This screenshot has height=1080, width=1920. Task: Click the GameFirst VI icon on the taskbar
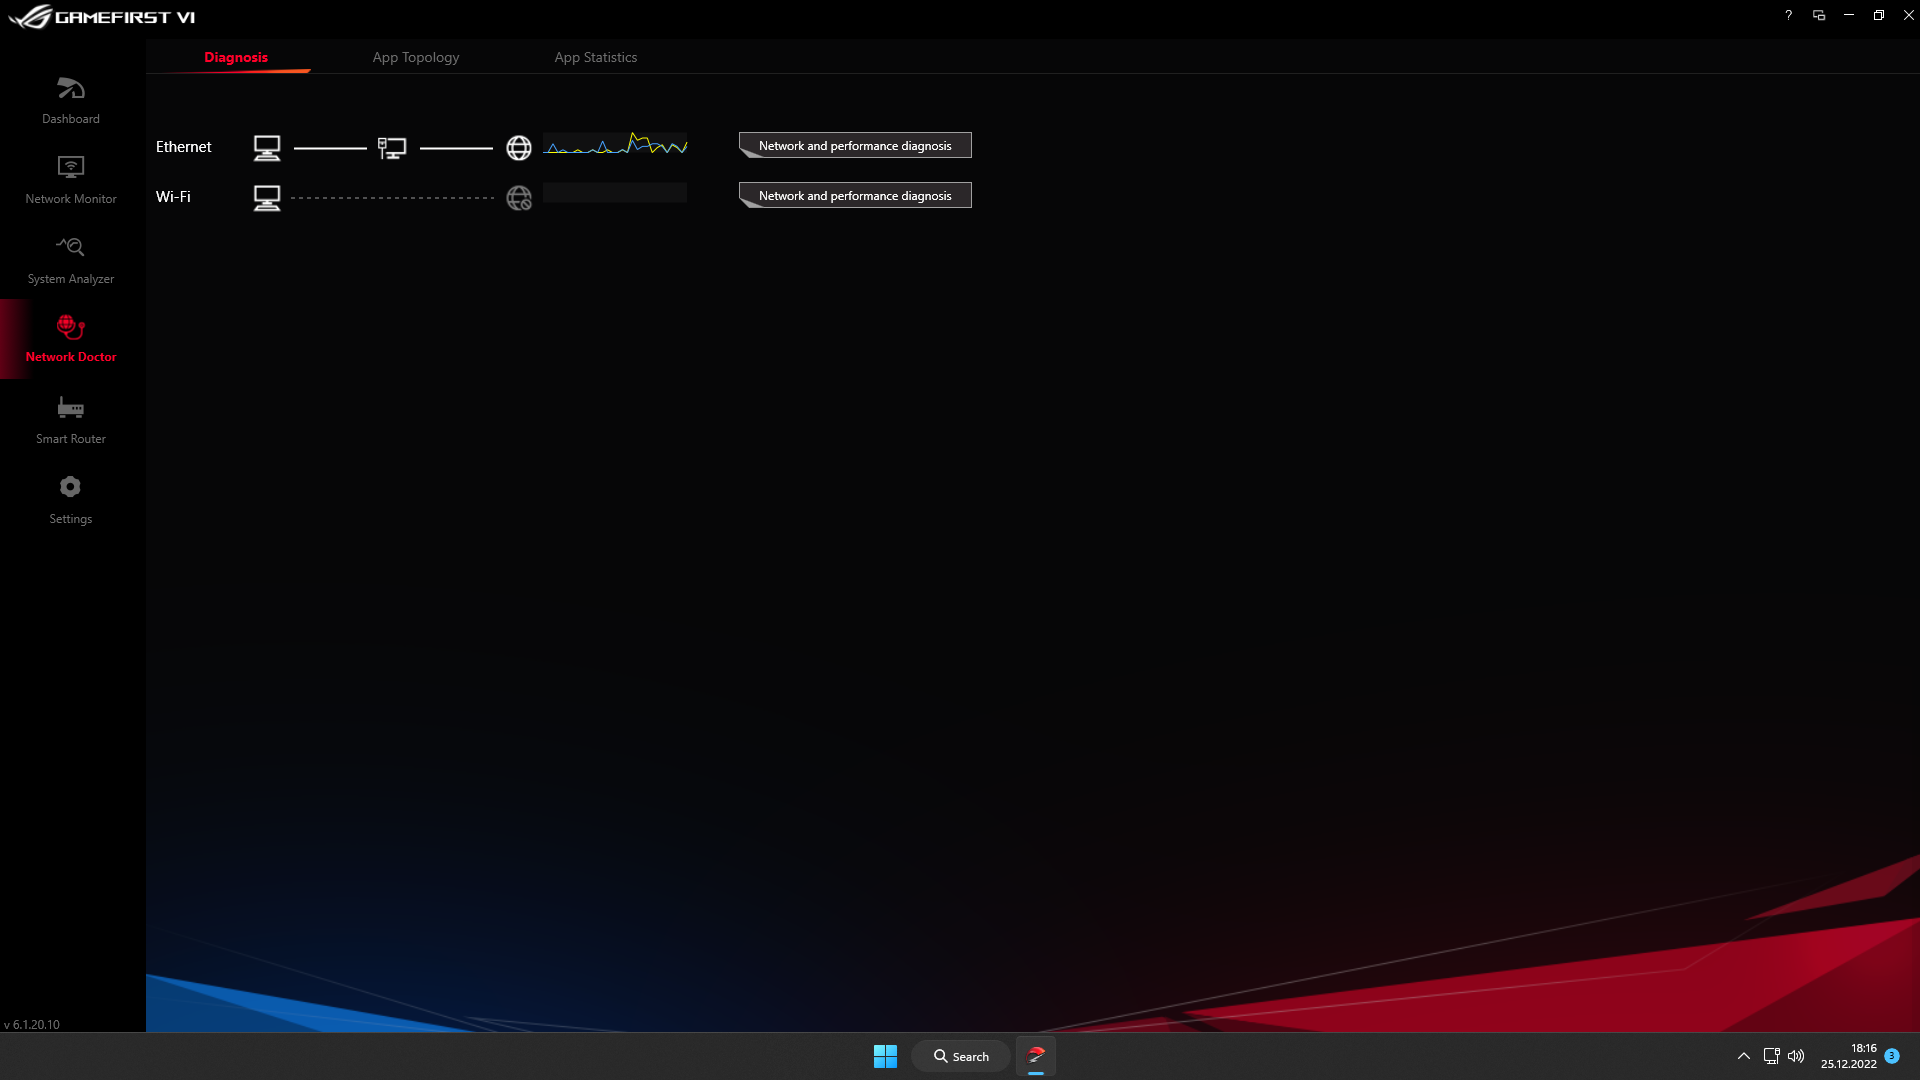coord(1036,1056)
